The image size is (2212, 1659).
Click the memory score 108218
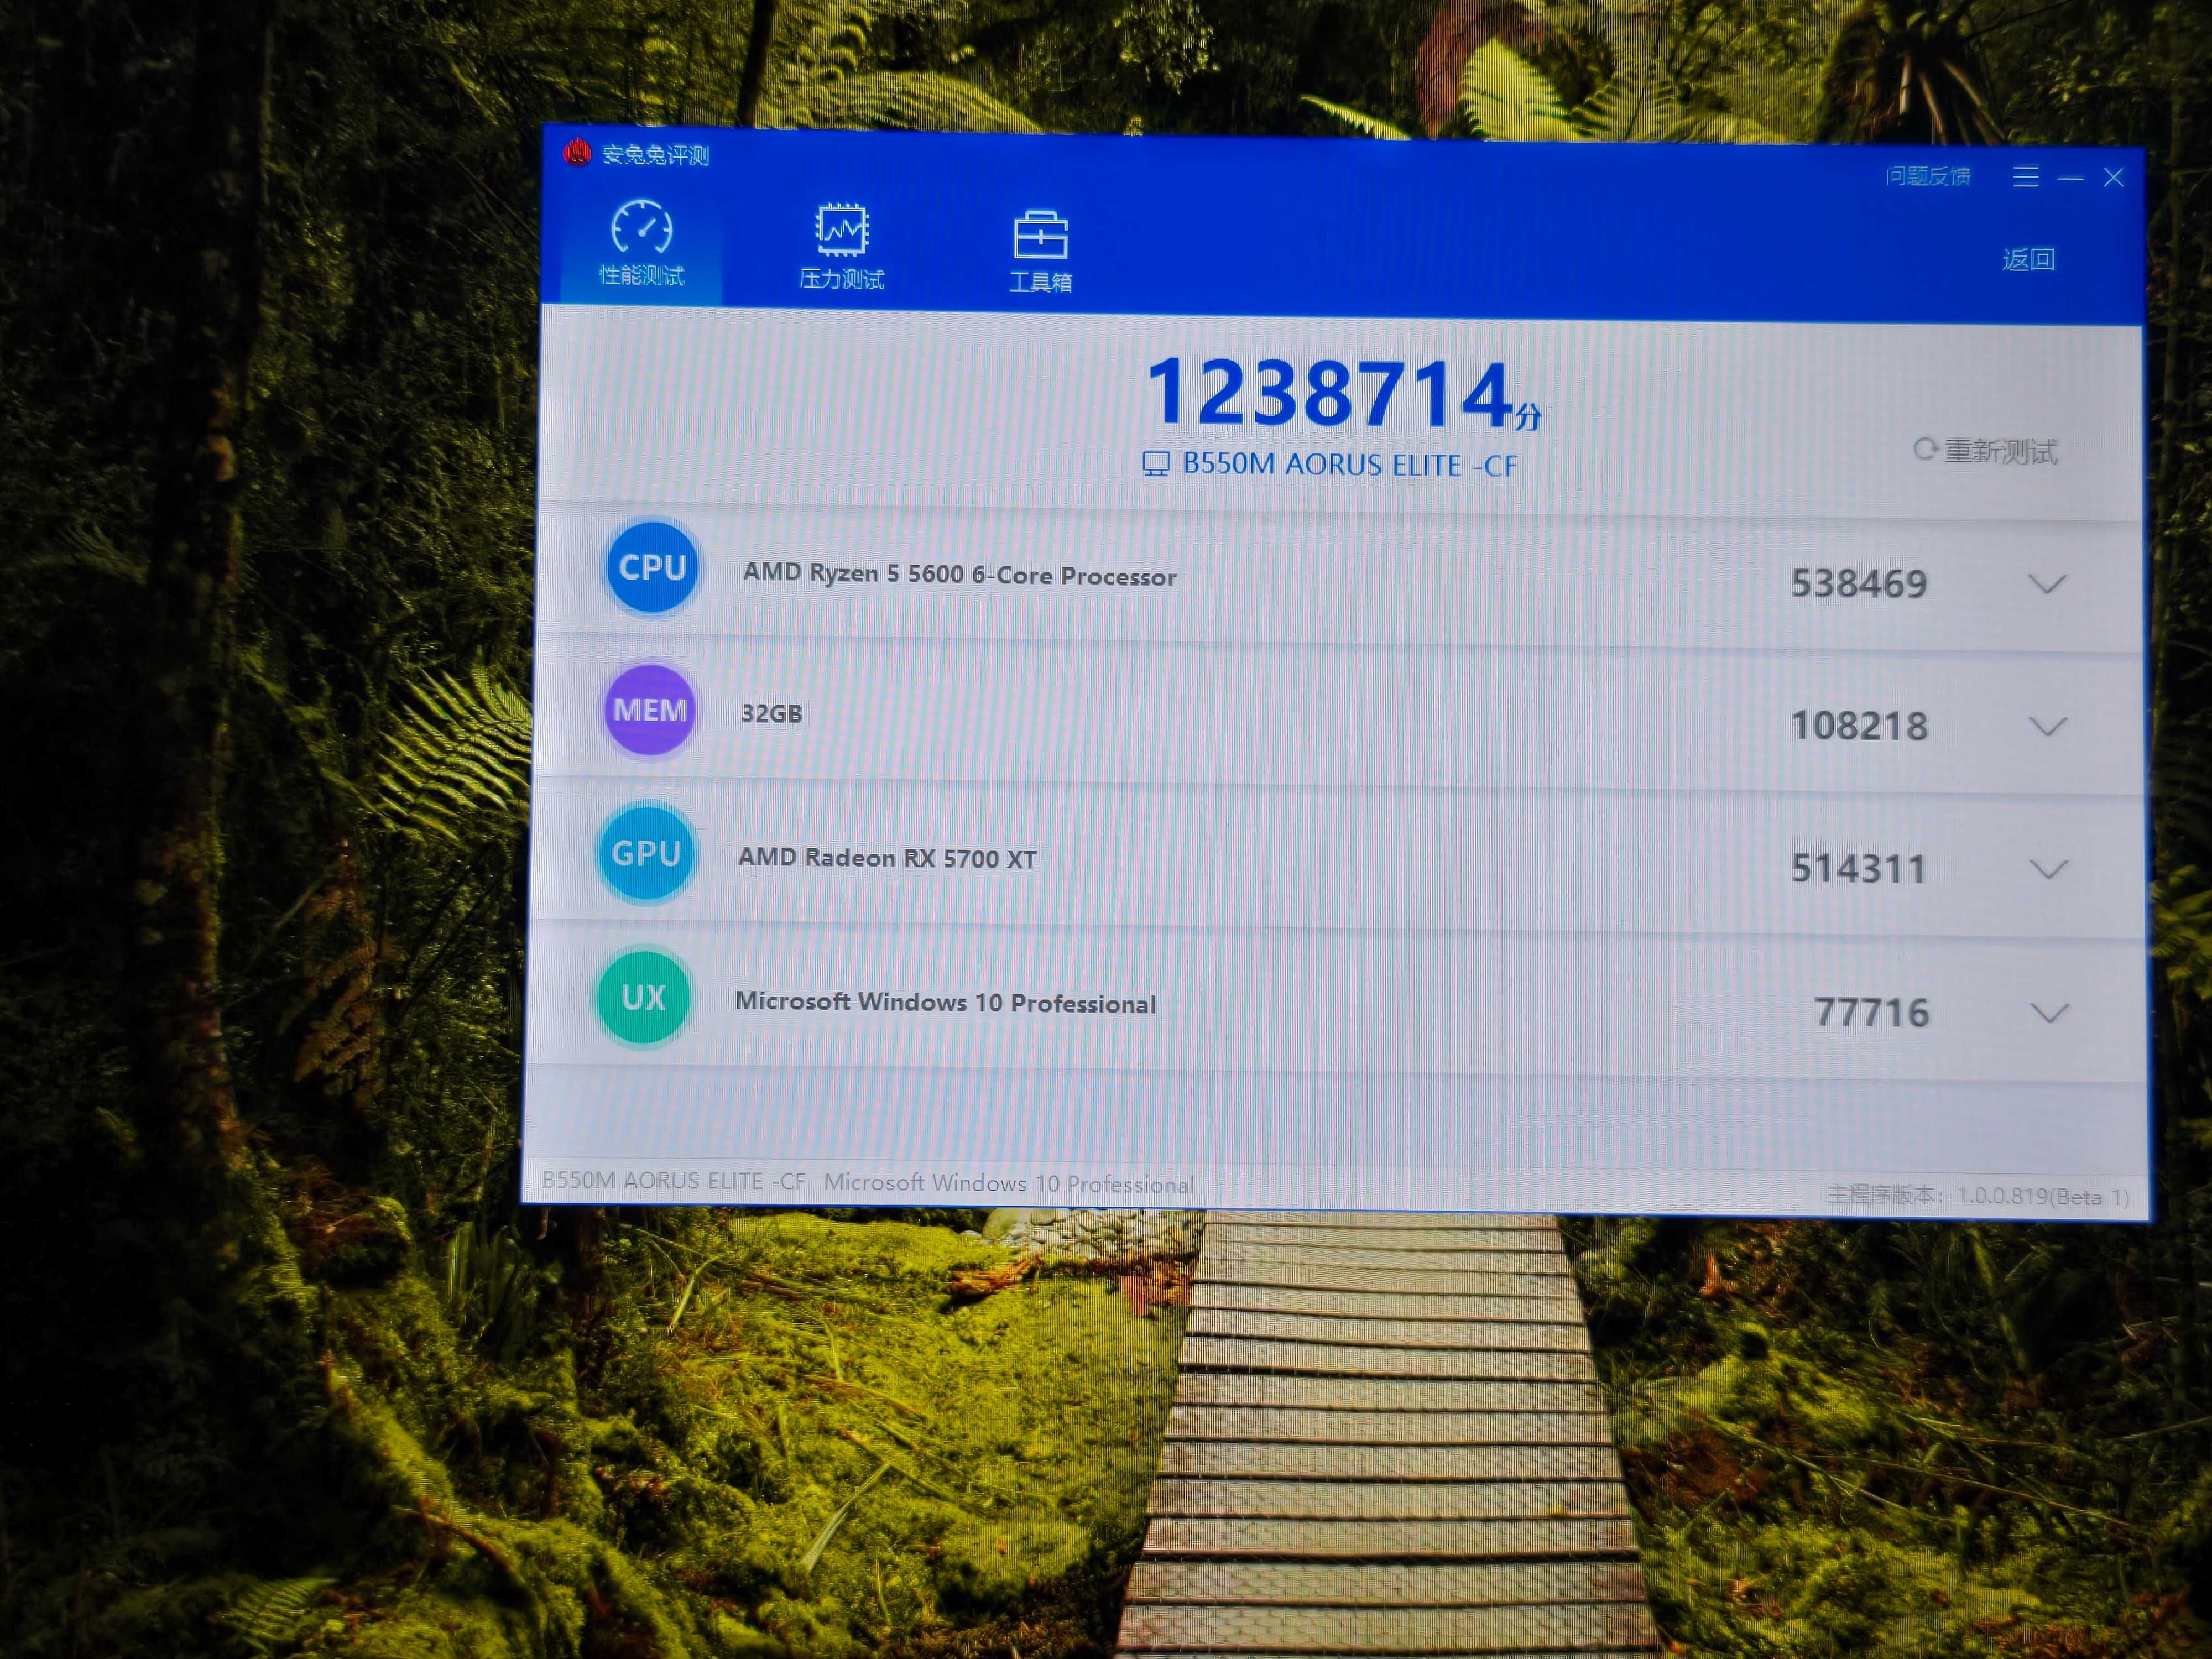pyautogui.click(x=1859, y=726)
